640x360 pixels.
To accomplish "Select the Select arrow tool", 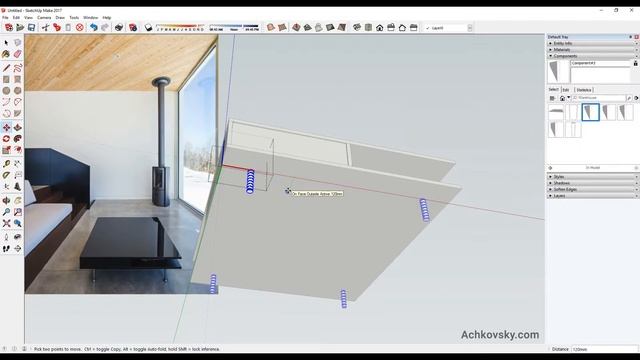I will (6, 42).
